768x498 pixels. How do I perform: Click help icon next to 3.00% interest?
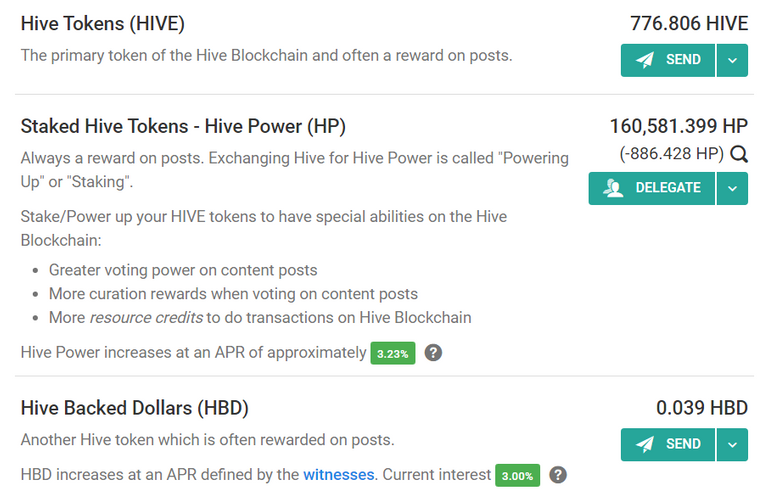point(558,474)
